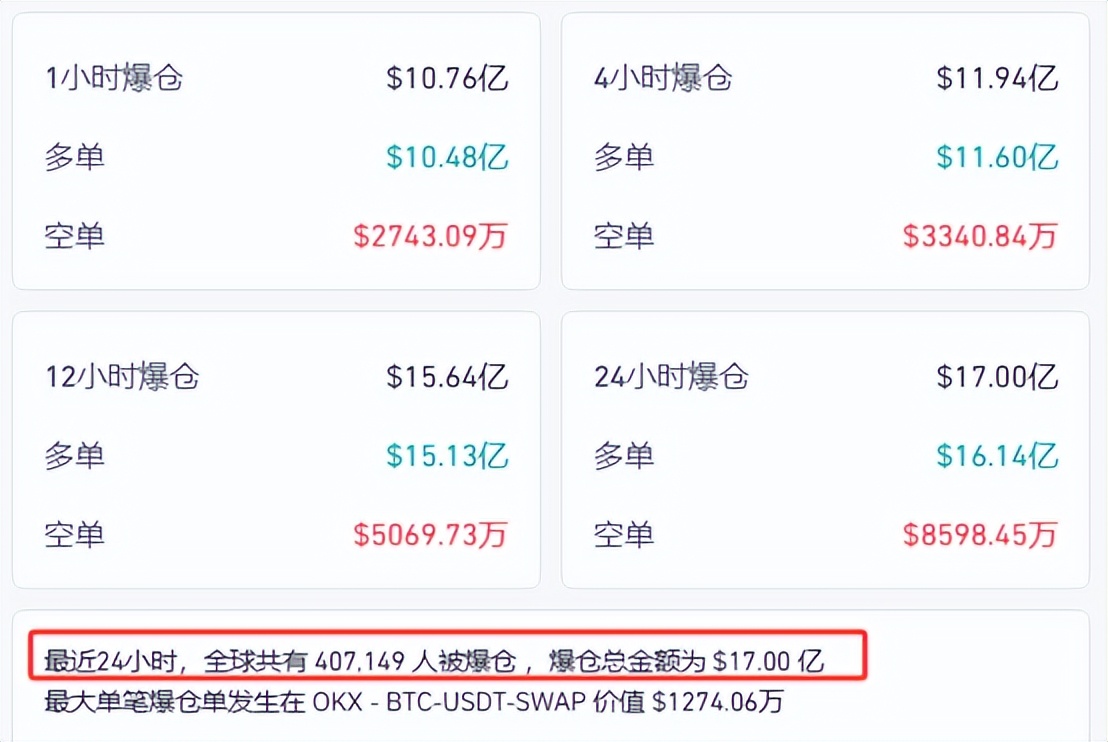1108x742 pixels.
Task: Select the $10.76亿 one-hour liquidation total
Action: click(447, 78)
